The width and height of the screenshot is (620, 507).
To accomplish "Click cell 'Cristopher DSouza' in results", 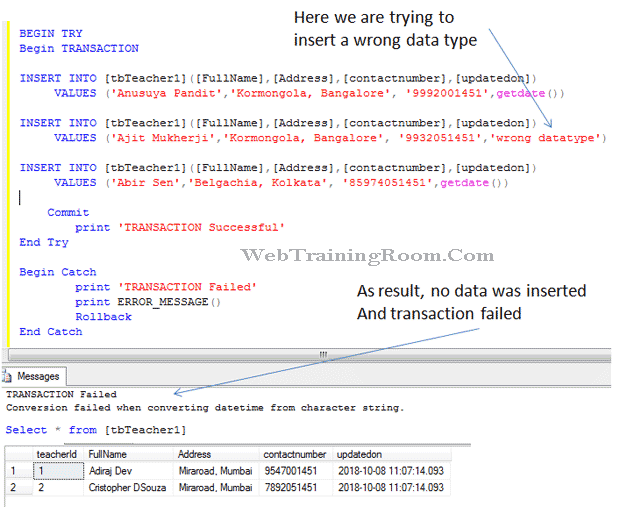I will (127, 488).
